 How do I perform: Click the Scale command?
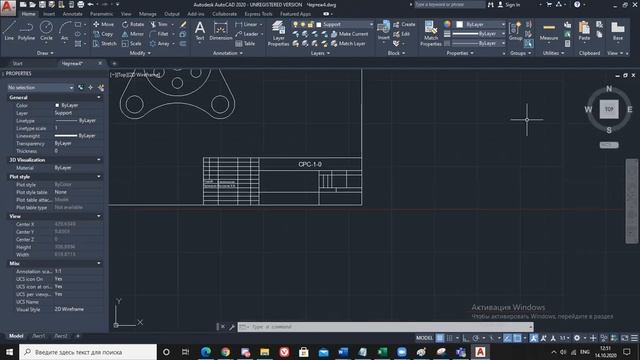tap(131, 43)
